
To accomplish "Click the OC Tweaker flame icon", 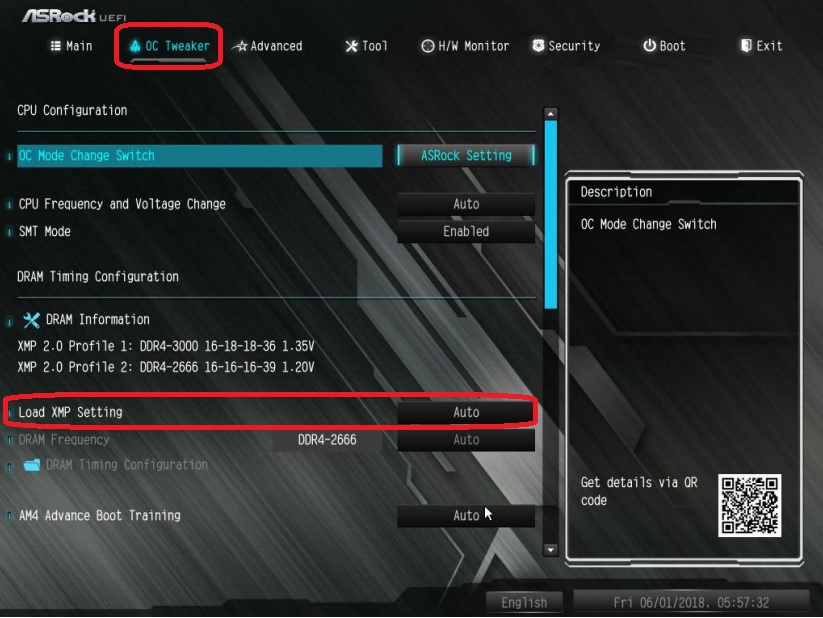I will click(135, 46).
